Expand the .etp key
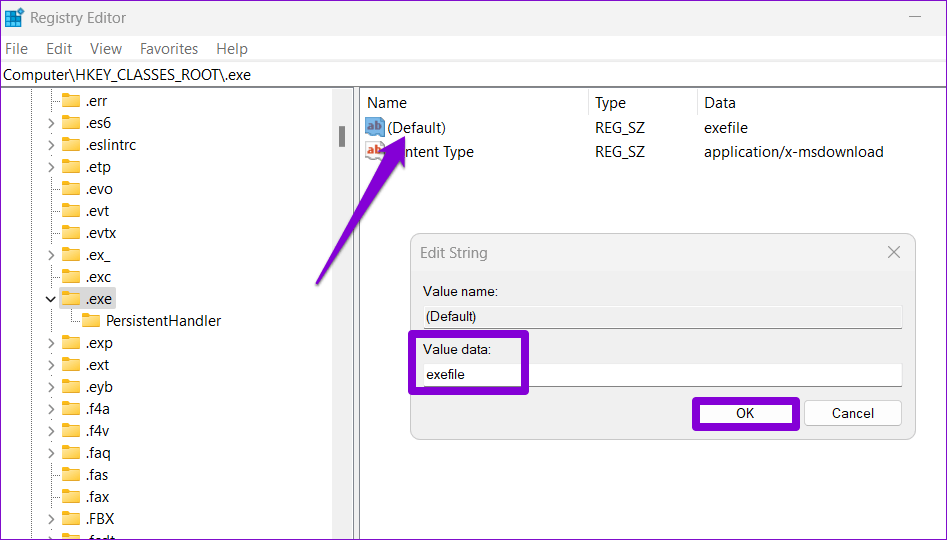Viewport: 947px width, 540px height. [51, 167]
